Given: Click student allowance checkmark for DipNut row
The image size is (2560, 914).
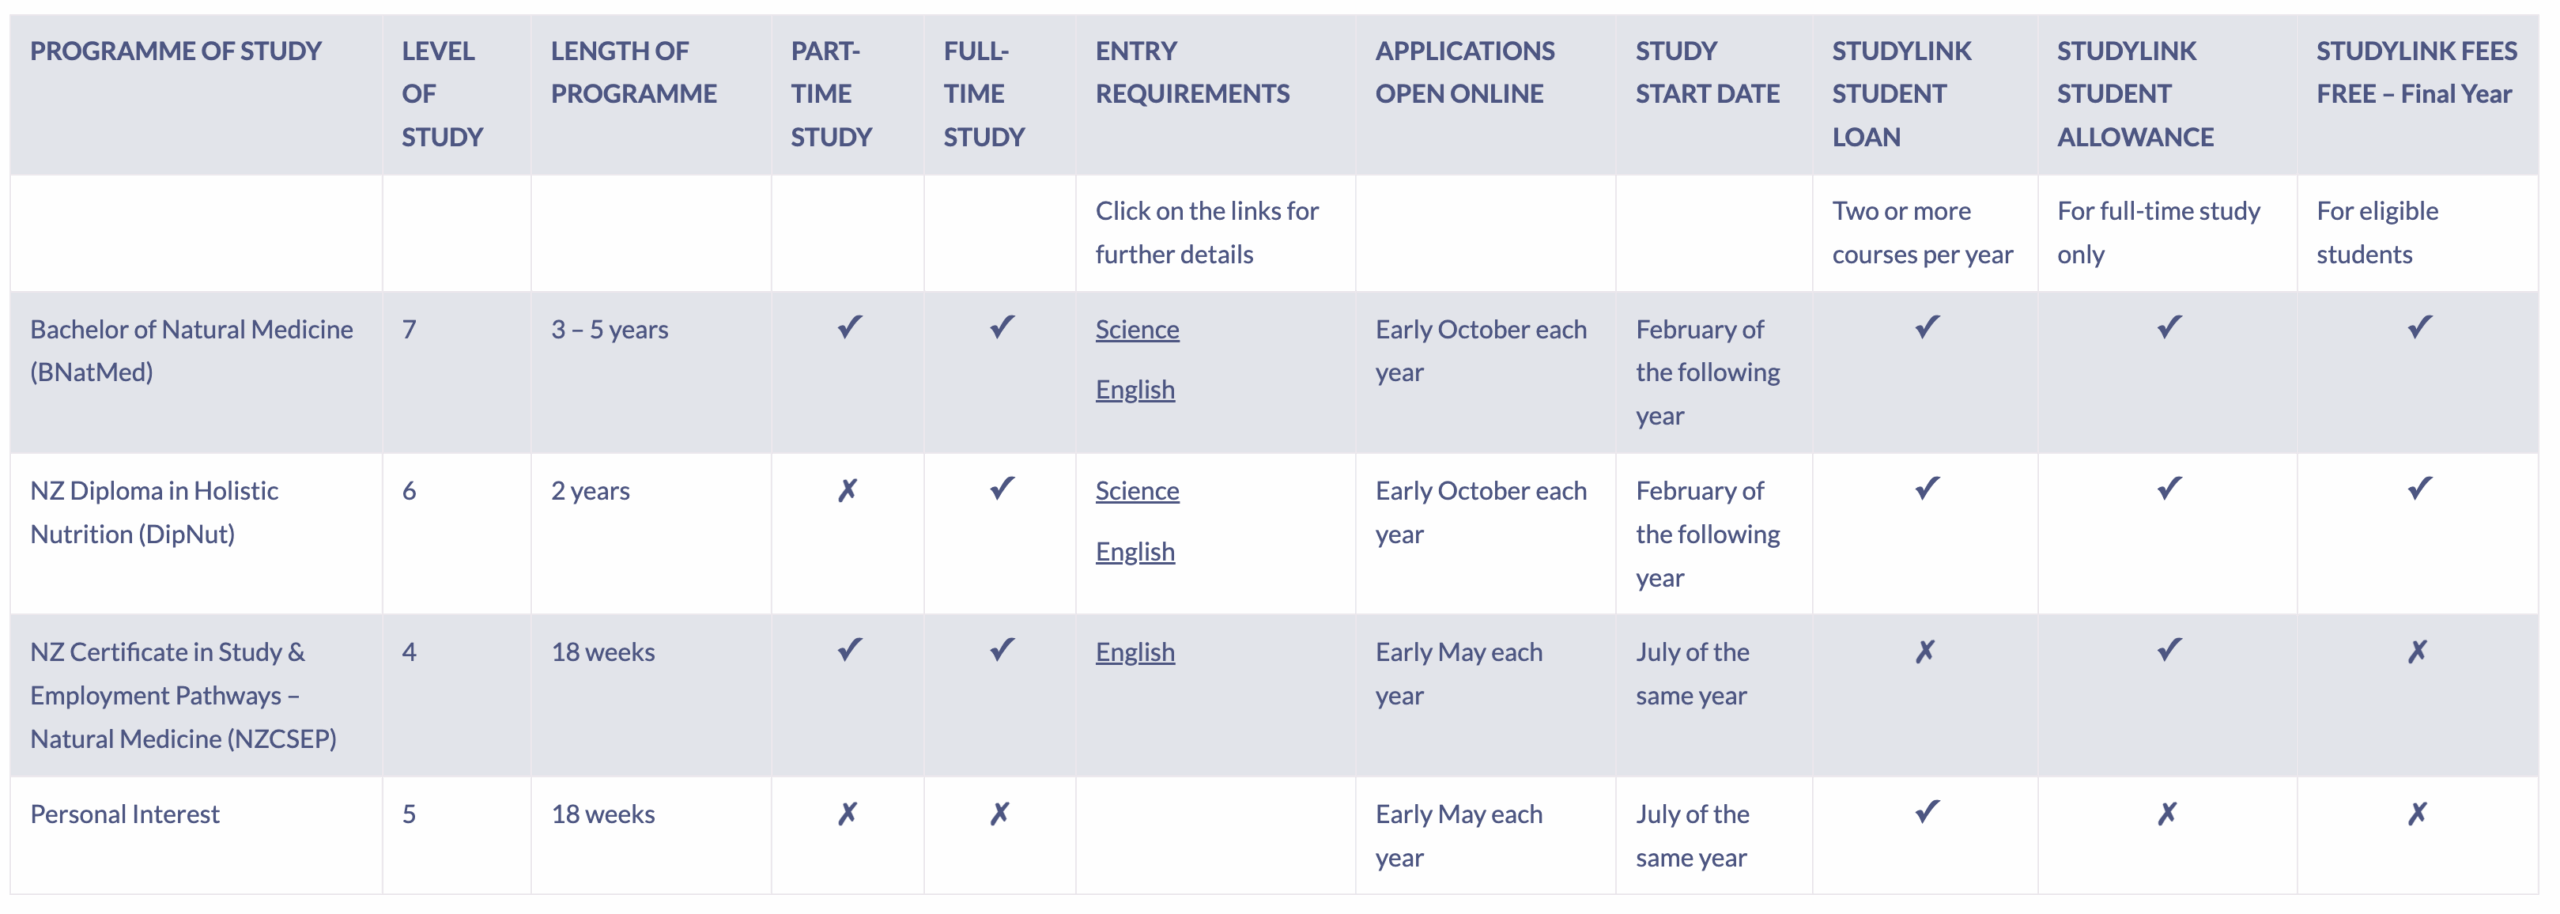Looking at the screenshot, I should click(2169, 489).
